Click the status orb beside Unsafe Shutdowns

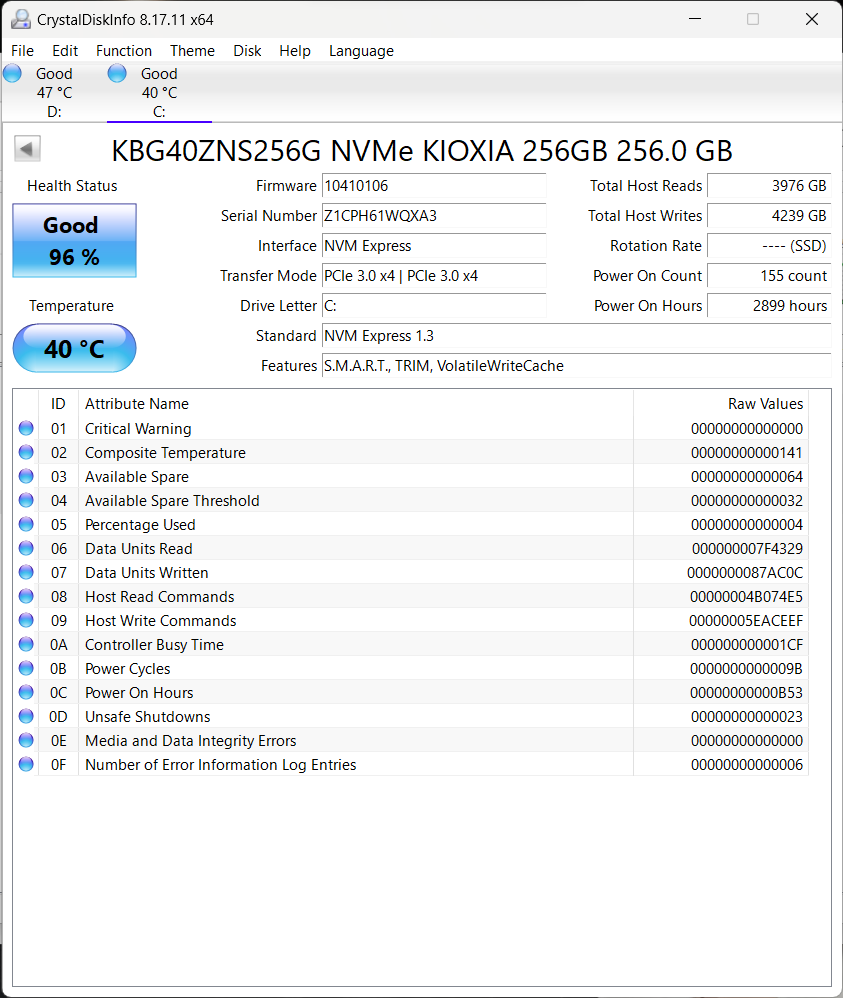pyautogui.click(x=26, y=717)
